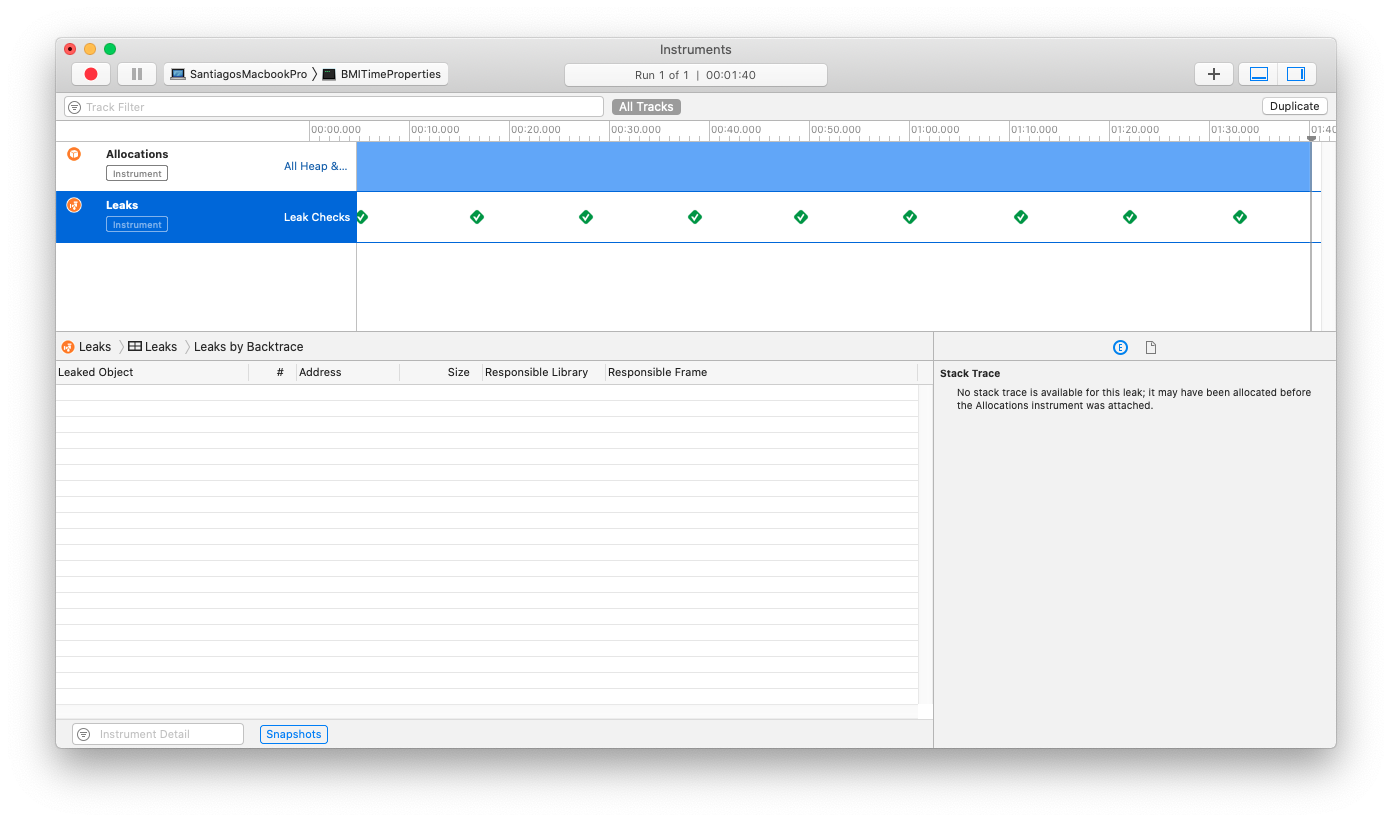1392x822 pixels.
Task: Switch to the document inspector tab
Action: pyautogui.click(x=1151, y=347)
